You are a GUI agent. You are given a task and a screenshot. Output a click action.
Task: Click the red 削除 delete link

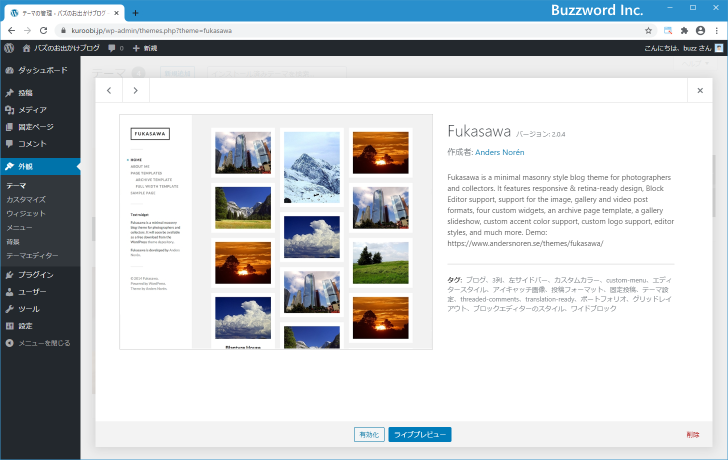click(x=693, y=435)
